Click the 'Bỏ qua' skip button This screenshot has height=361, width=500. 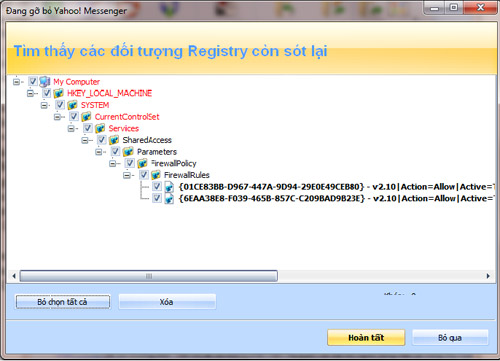(450, 338)
